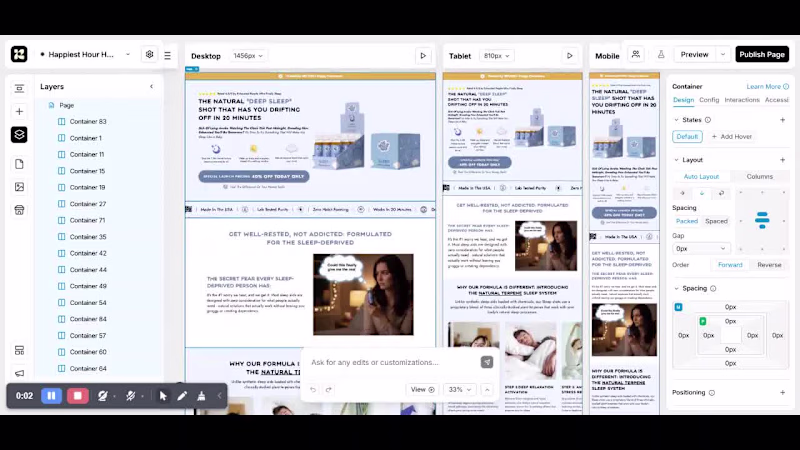Choose Spaced spacing option
Screen dimensions: 800x450
click(716, 221)
